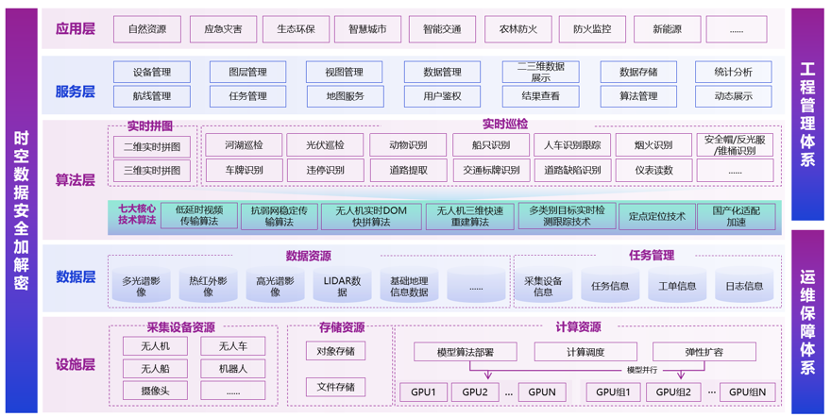Choose the 用户鉴权 service box
Viewport: 832px width, 418px height.
click(441, 97)
